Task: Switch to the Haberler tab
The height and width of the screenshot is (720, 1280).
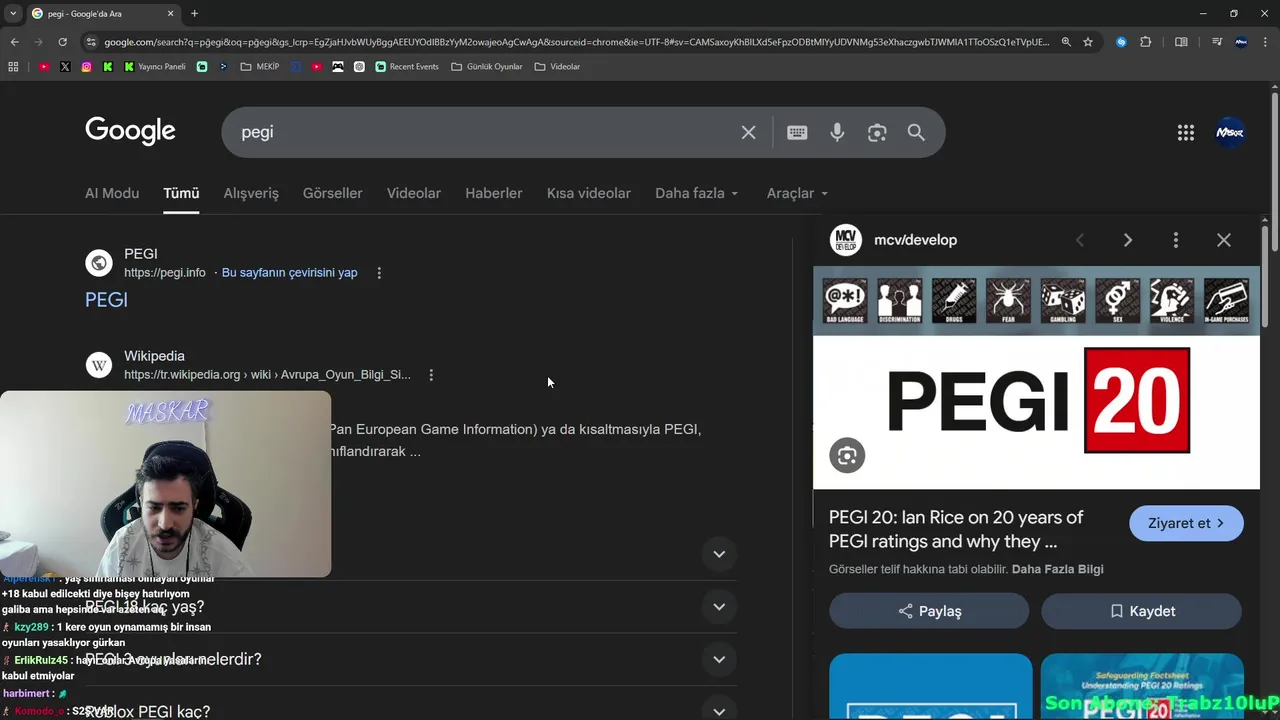Action: click(x=494, y=193)
